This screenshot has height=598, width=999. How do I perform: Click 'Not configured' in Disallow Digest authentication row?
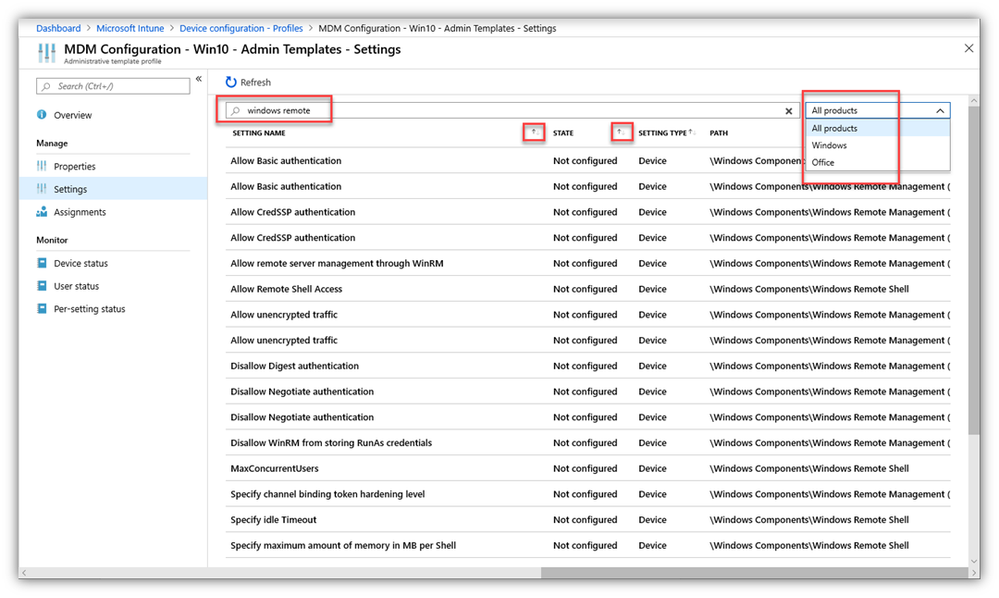(585, 366)
